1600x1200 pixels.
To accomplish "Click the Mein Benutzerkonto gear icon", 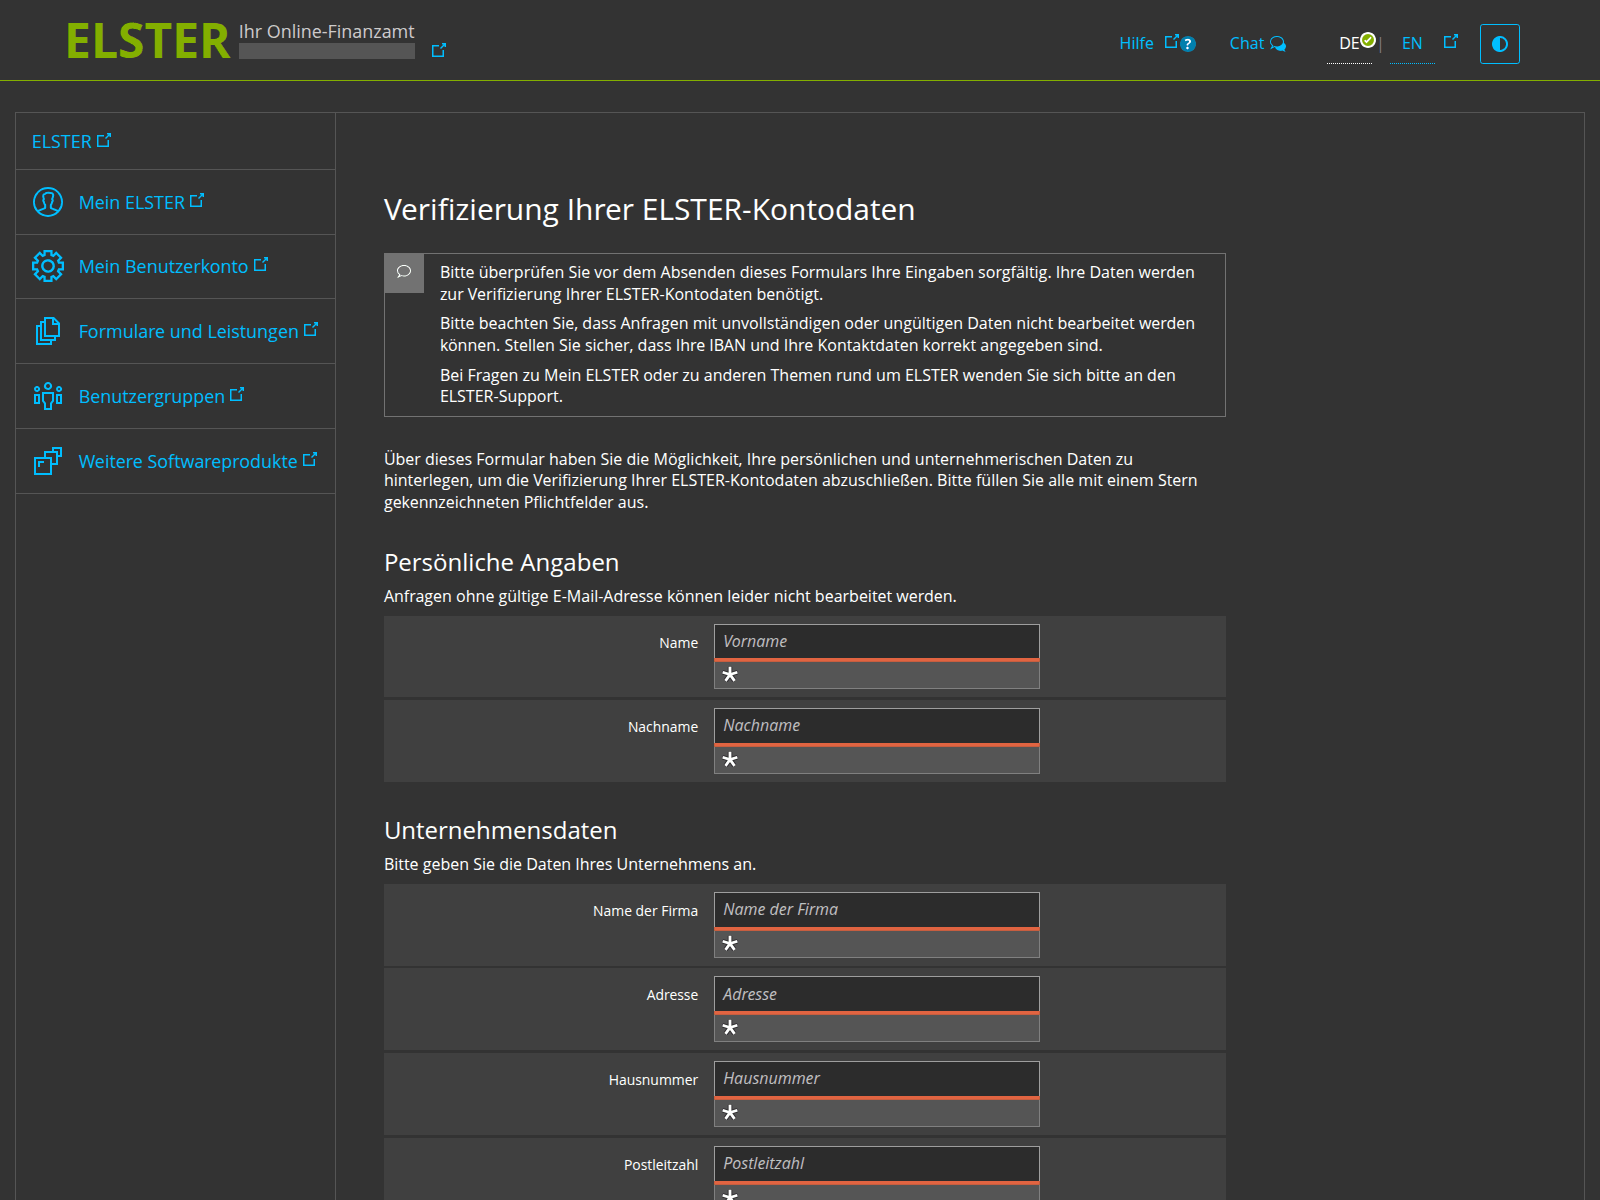I will [48, 266].
